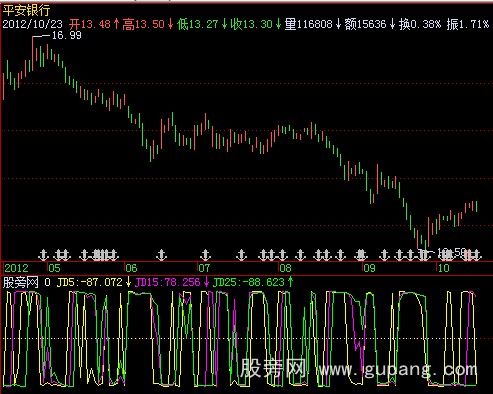Click the open price 开13.48 value
The width and height of the screenshot is (493, 394).
[x=90, y=24]
